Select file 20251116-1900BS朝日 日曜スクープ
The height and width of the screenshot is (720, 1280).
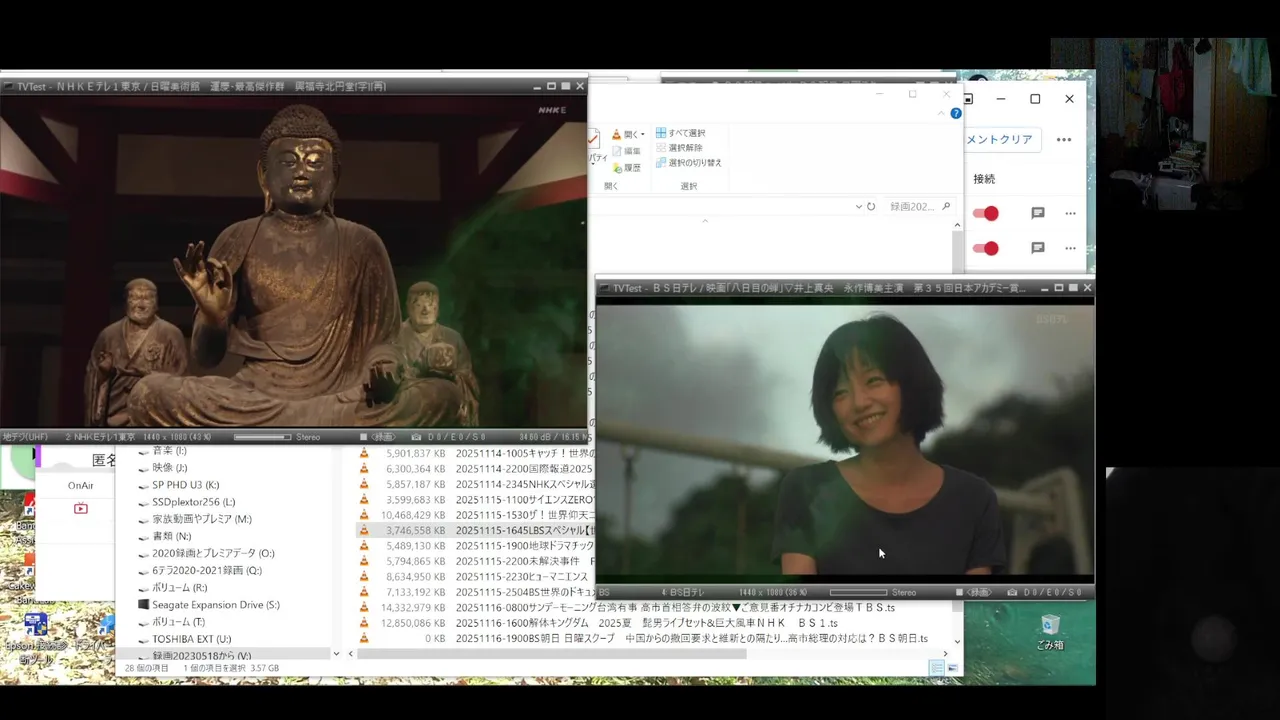click(x=691, y=638)
